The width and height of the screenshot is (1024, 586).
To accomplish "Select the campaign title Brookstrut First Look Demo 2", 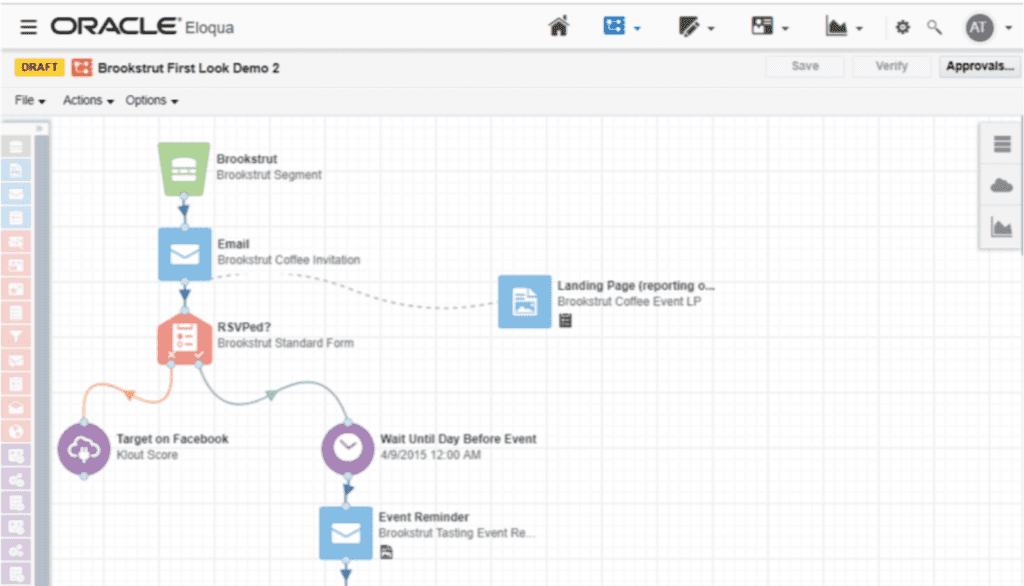I will pyautogui.click(x=189, y=68).
